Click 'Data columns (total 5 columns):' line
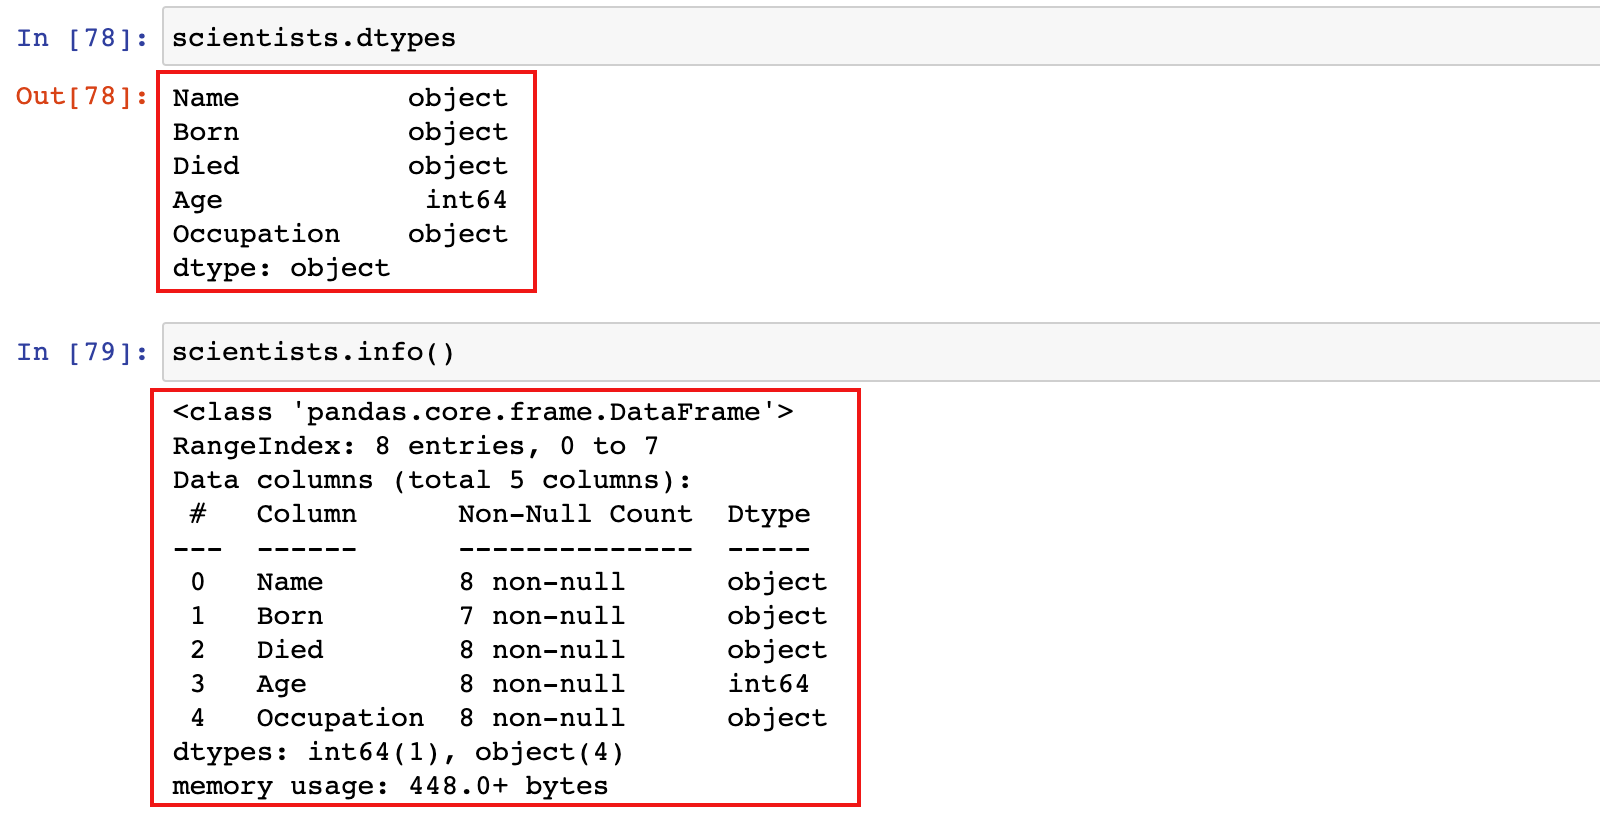Viewport: 1600px width, 820px height. [x=432, y=480]
